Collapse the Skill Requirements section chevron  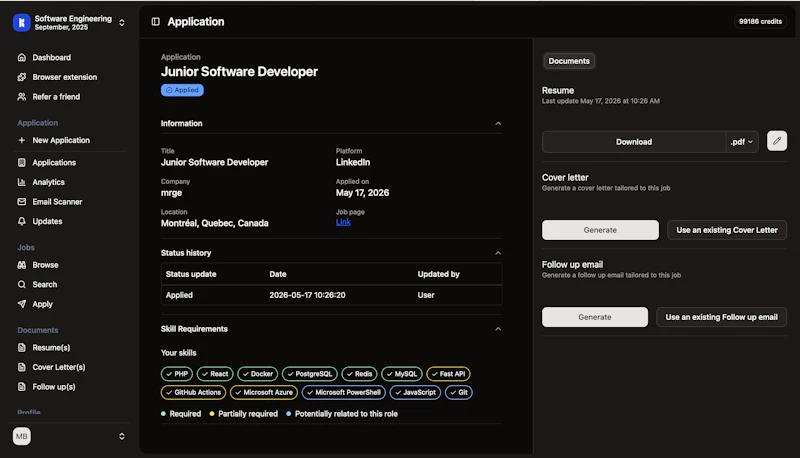(x=498, y=329)
